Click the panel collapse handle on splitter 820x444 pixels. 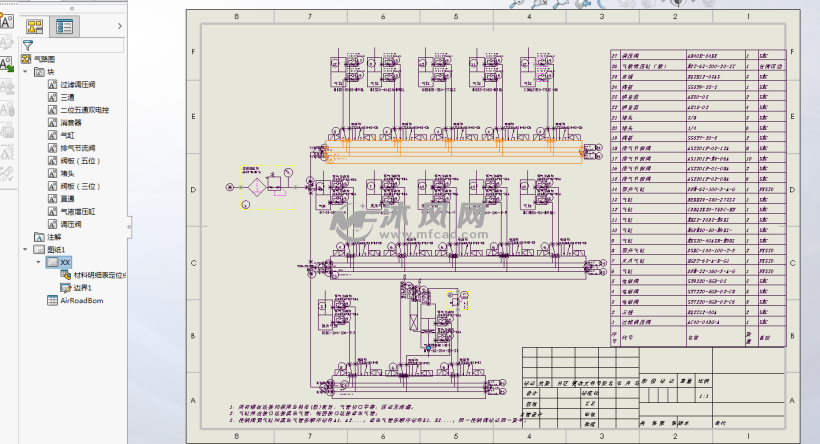[x=129, y=227]
